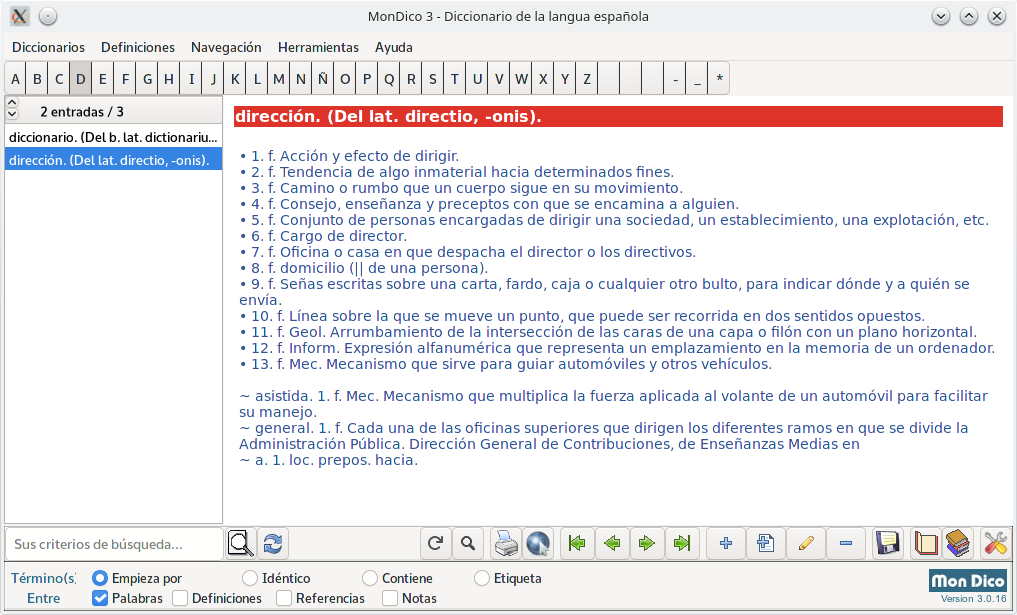Click the letter Ñ button
This screenshot has width=1017, height=615.
(322, 79)
